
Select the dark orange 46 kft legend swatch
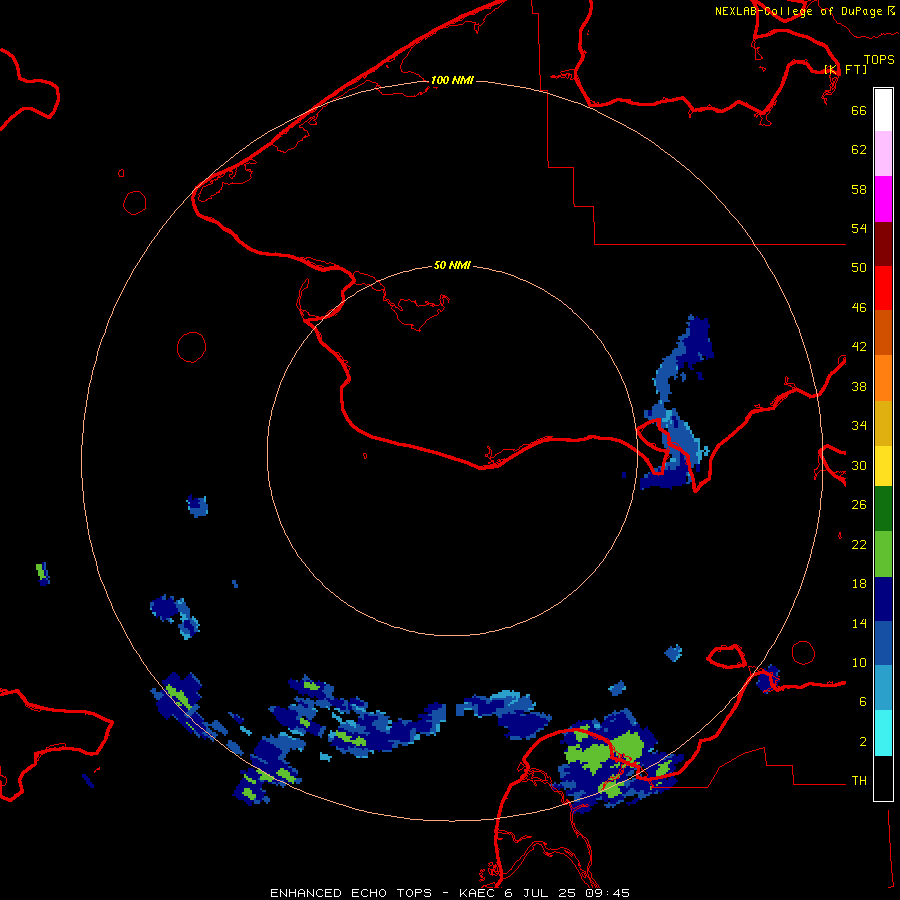pos(883,333)
